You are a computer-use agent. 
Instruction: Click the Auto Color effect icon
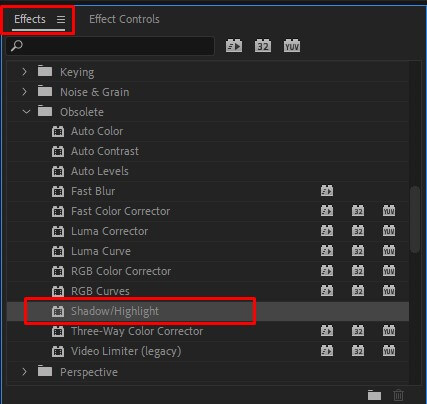pos(58,132)
